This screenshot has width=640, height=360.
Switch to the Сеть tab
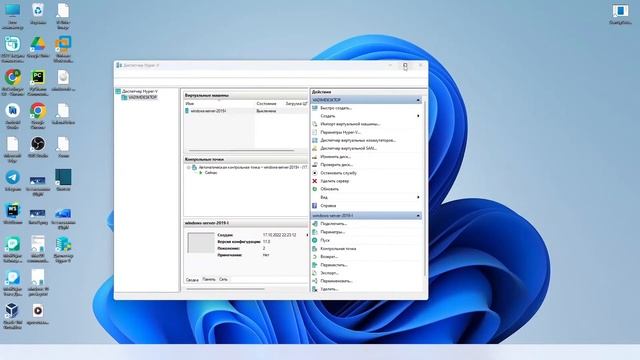pyautogui.click(x=223, y=280)
